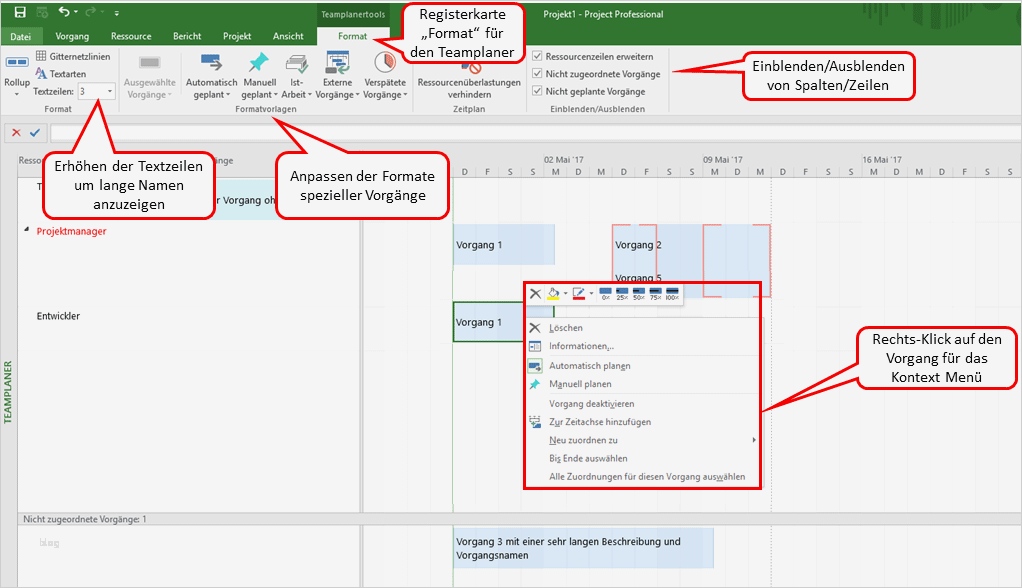Click the X delete icon in the mini toolbar
Image resolution: width=1022 pixels, height=588 pixels.
535,294
